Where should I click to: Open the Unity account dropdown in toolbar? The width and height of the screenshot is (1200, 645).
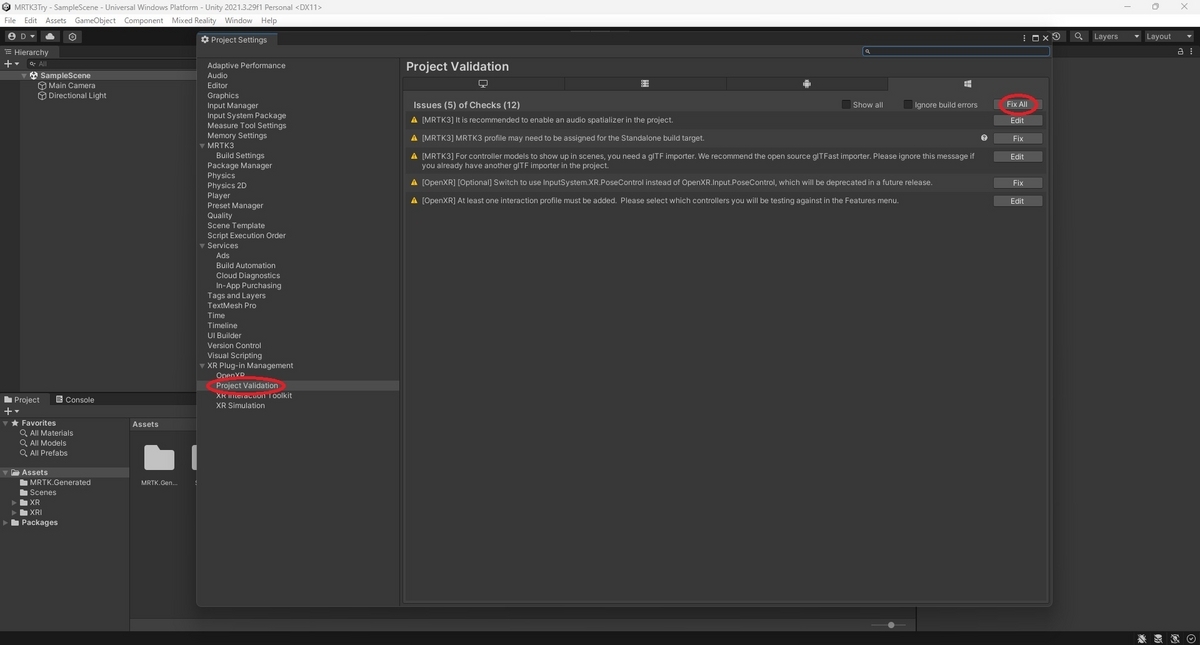tap(20, 37)
